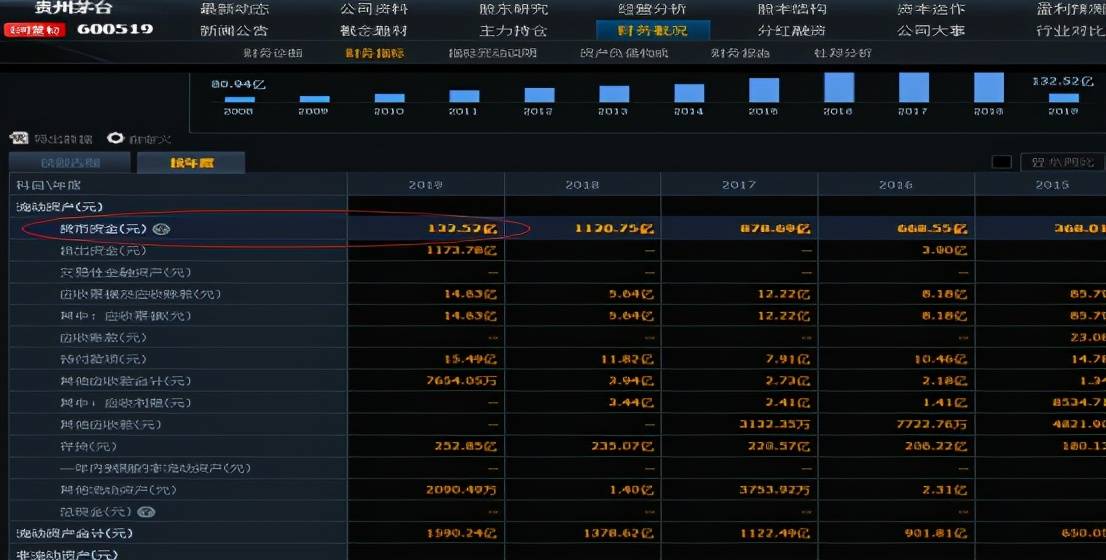Open the 股东研究 menu item
This screenshot has height=560, width=1106.
pos(513,9)
